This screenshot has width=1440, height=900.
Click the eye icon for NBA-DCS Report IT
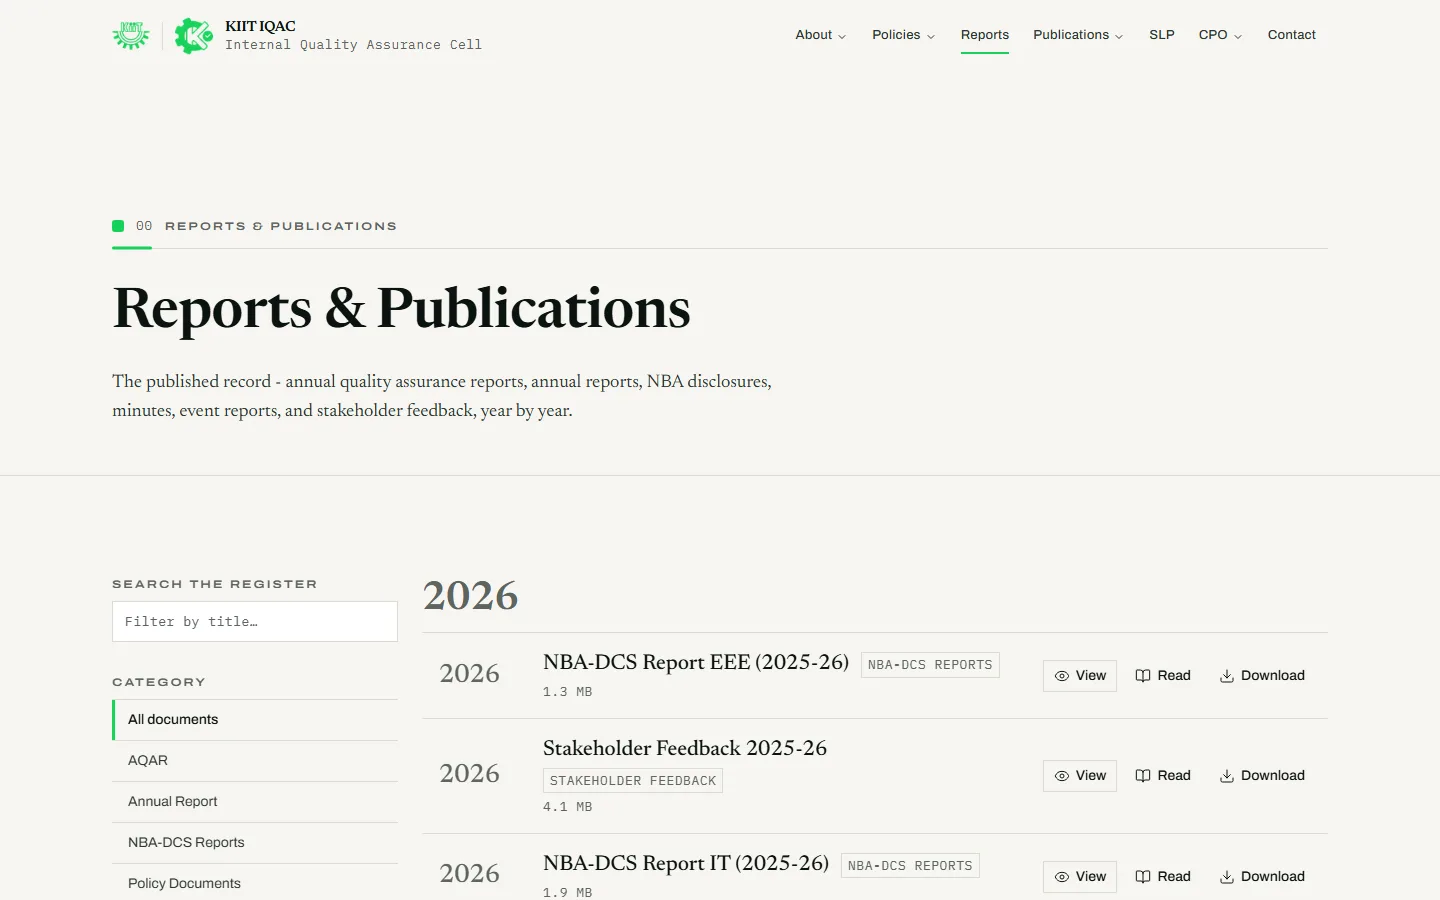tap(1062, 877)
